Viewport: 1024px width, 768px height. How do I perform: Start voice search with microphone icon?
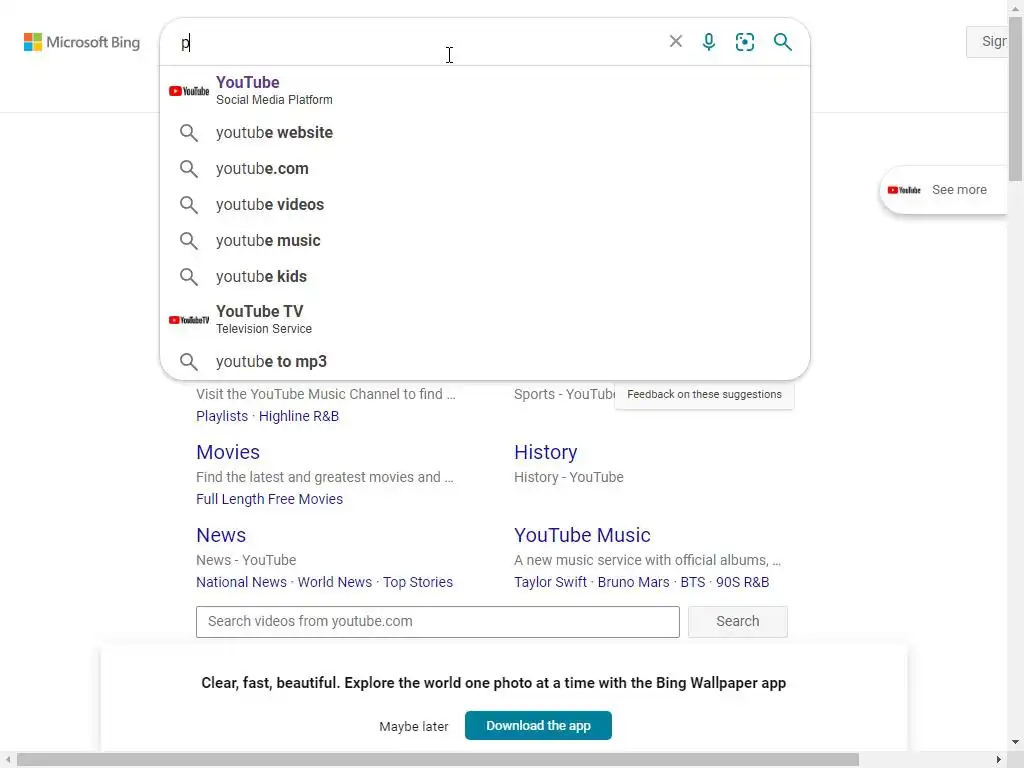point(709,42)
